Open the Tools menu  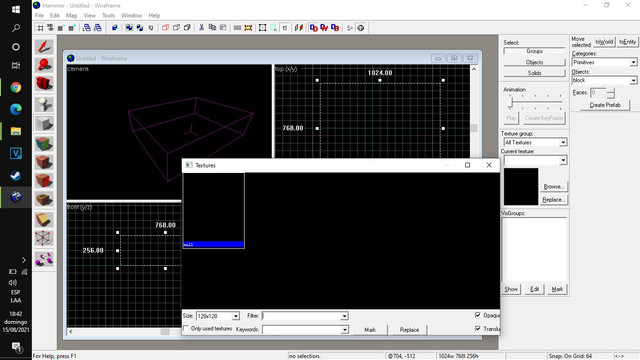coord(108,16)
